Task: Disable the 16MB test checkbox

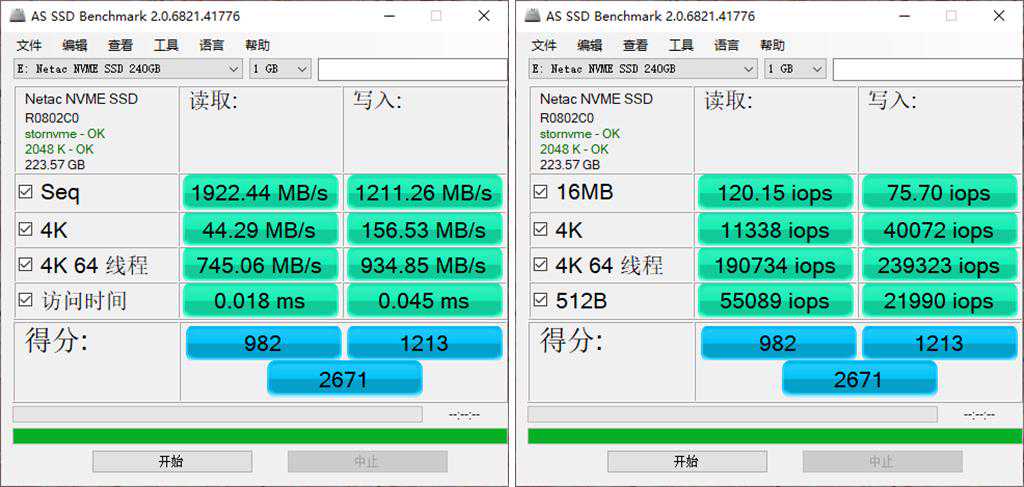Action: pos(540,192)
